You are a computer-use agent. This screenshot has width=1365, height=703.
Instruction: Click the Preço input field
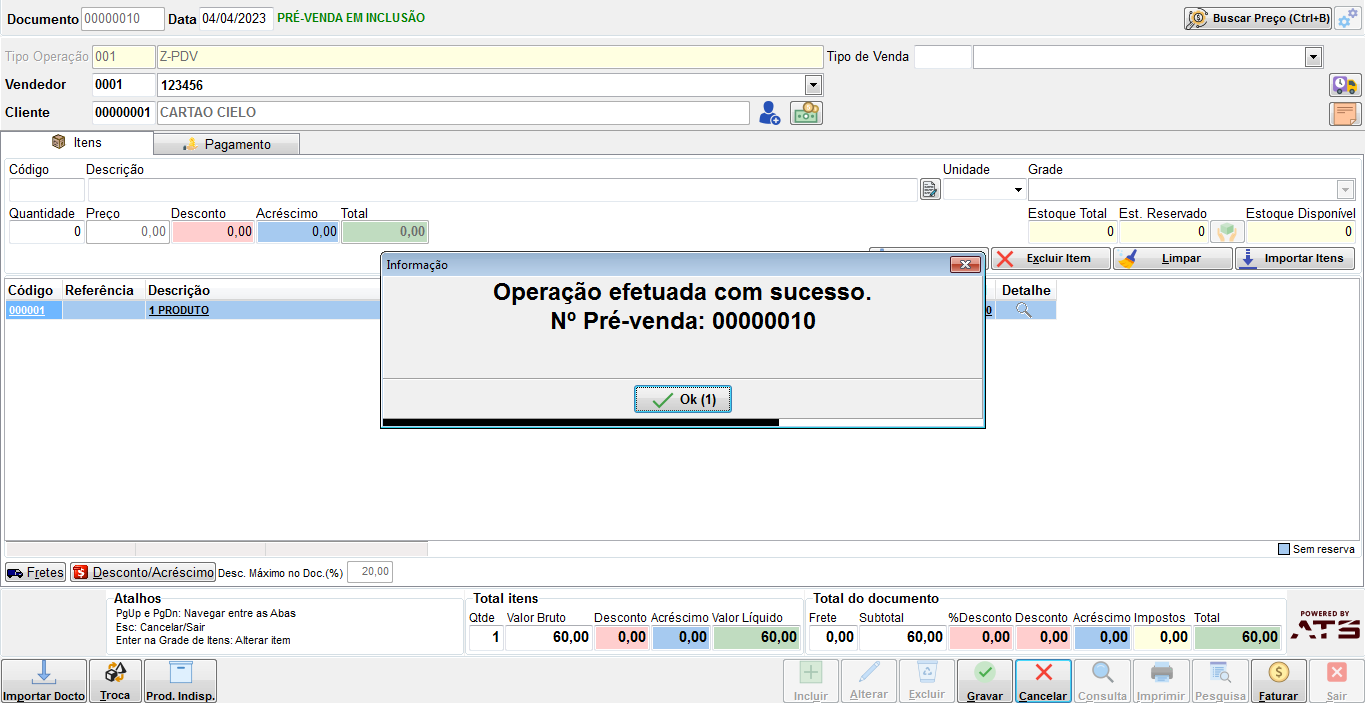click(x=128, y=232)
